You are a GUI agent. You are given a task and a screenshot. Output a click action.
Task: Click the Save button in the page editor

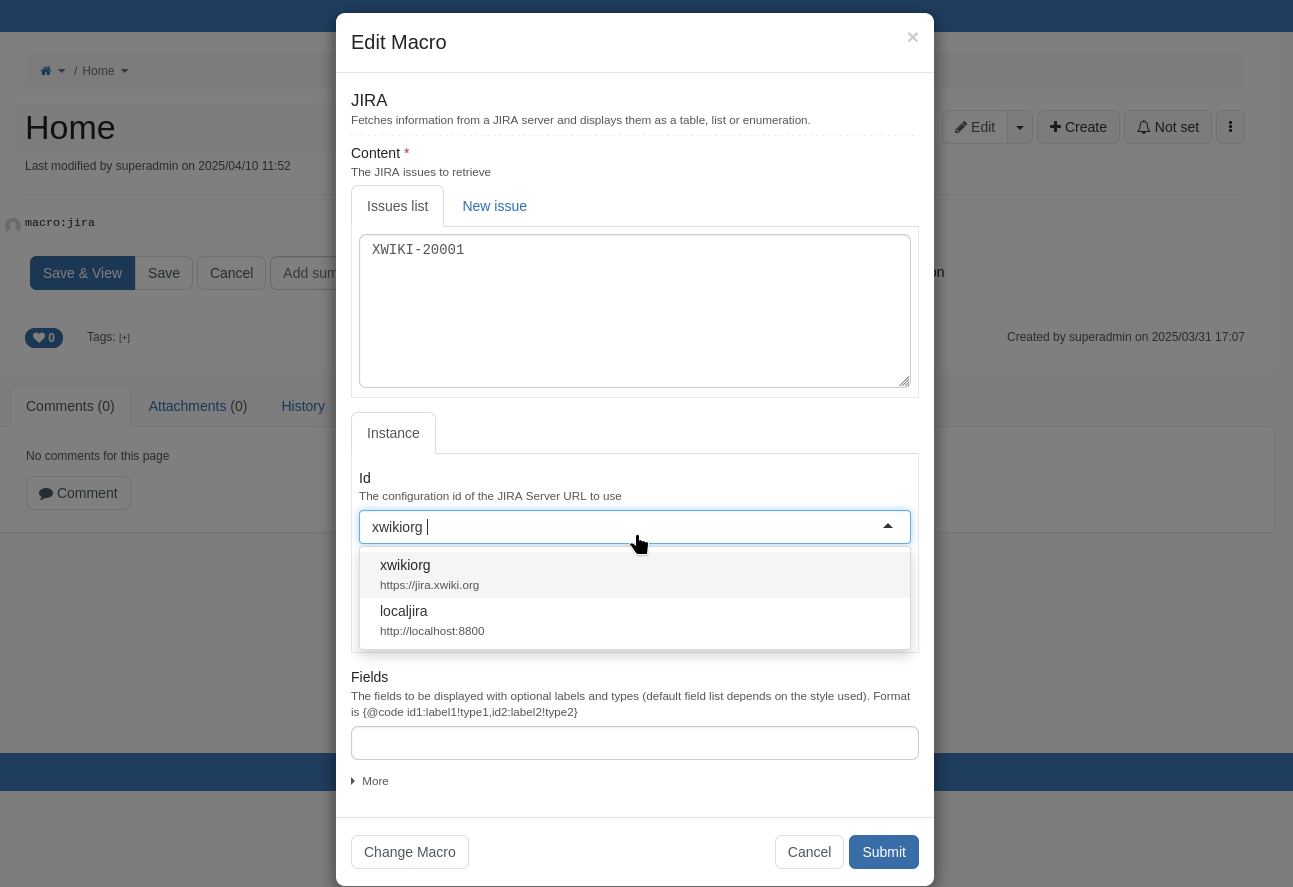(x=164, y=273)
